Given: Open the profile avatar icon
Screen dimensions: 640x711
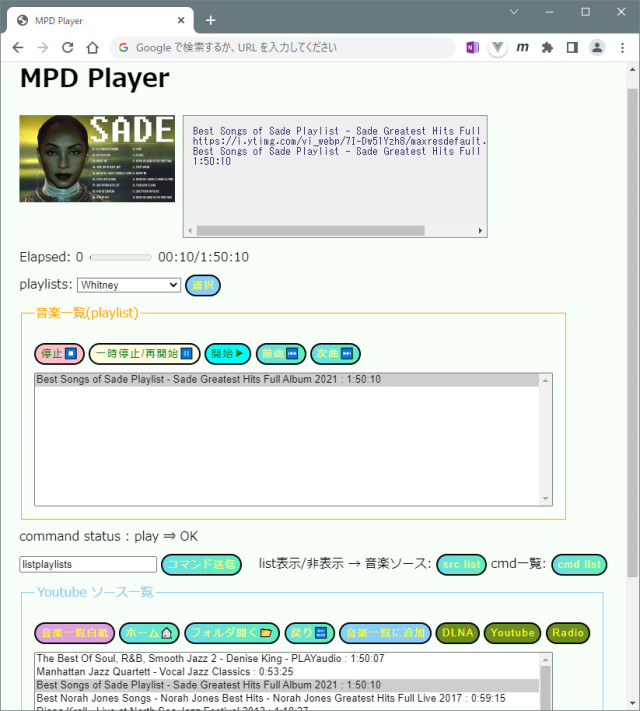Looking at the screenshot, I should [597, 48].
